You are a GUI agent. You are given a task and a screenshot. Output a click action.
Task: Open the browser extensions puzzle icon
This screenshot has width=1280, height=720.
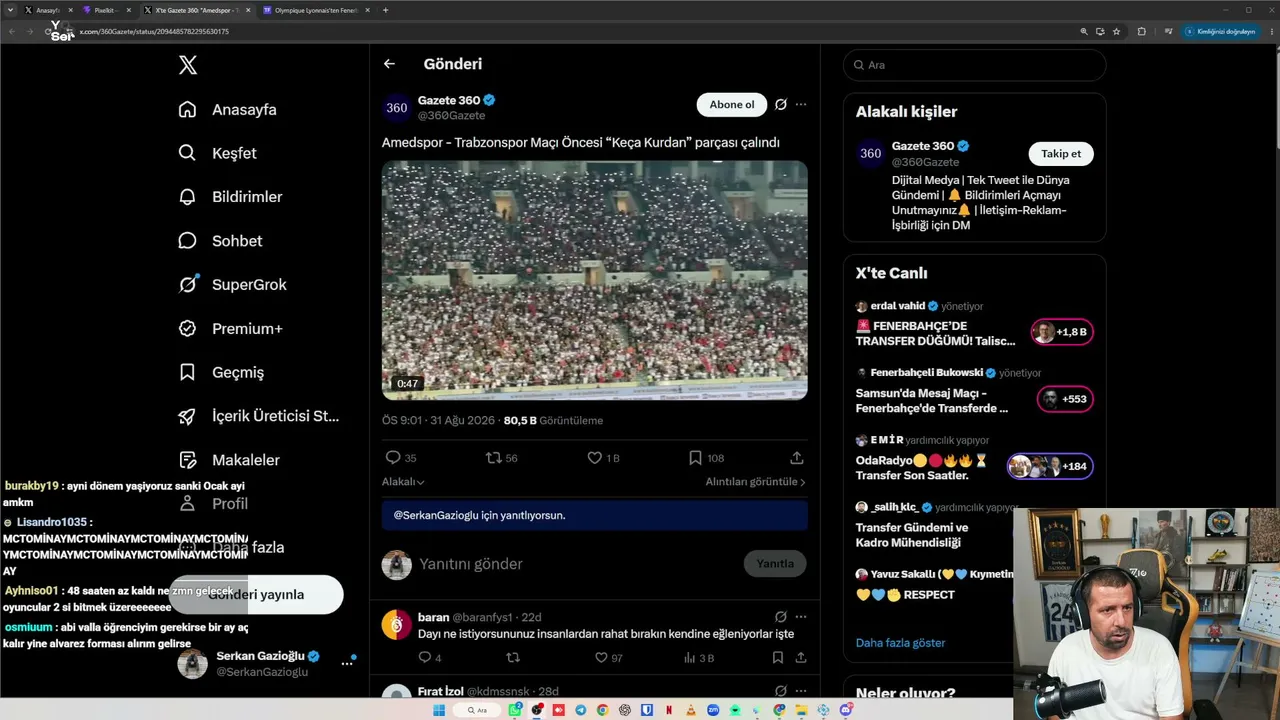point(1142,32)
